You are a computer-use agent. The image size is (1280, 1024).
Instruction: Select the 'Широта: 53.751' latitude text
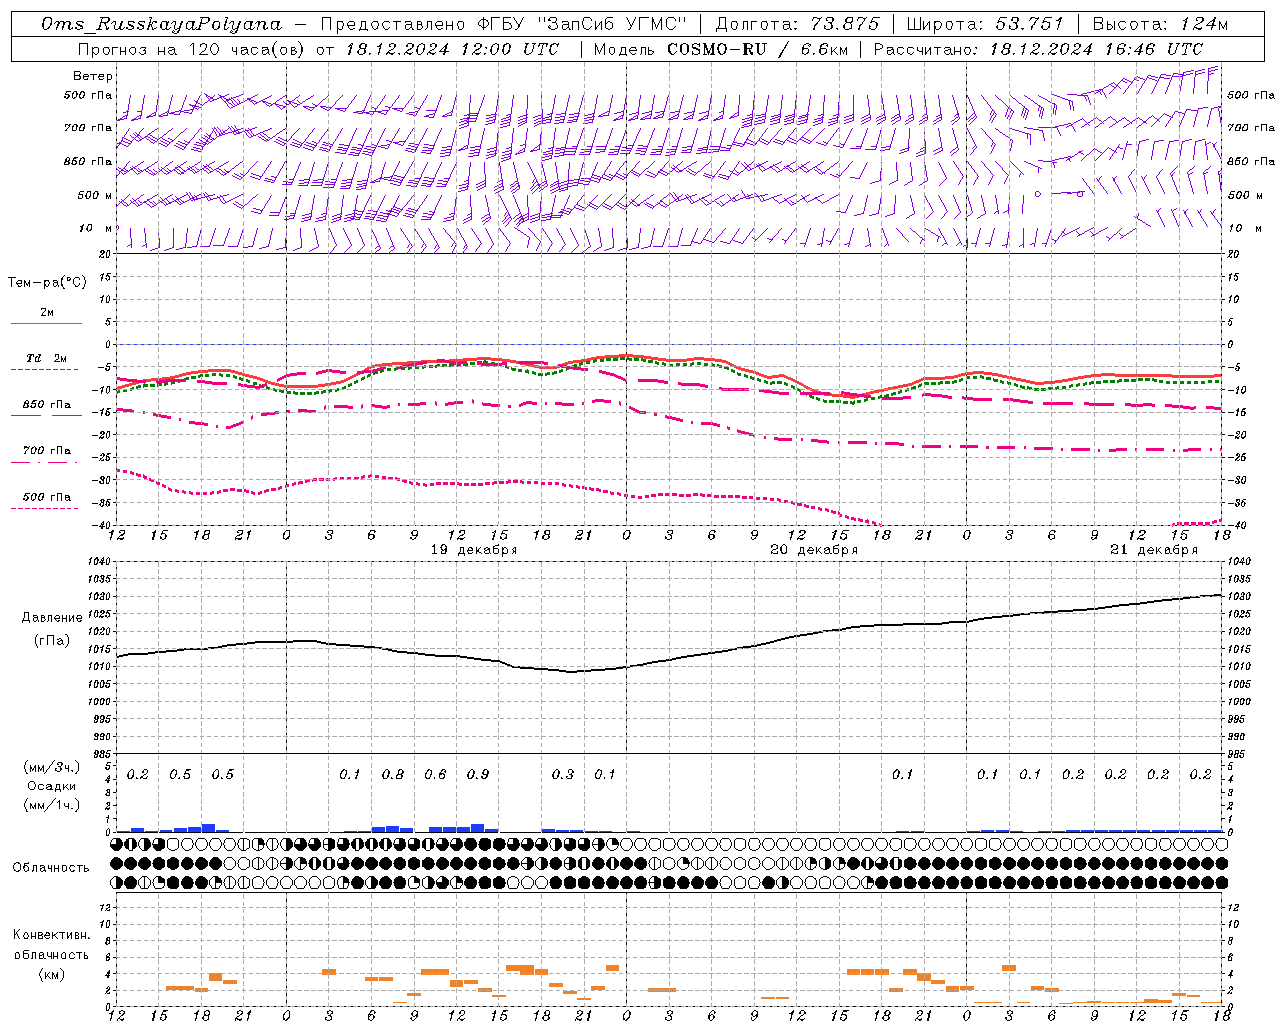coord(985,24)
